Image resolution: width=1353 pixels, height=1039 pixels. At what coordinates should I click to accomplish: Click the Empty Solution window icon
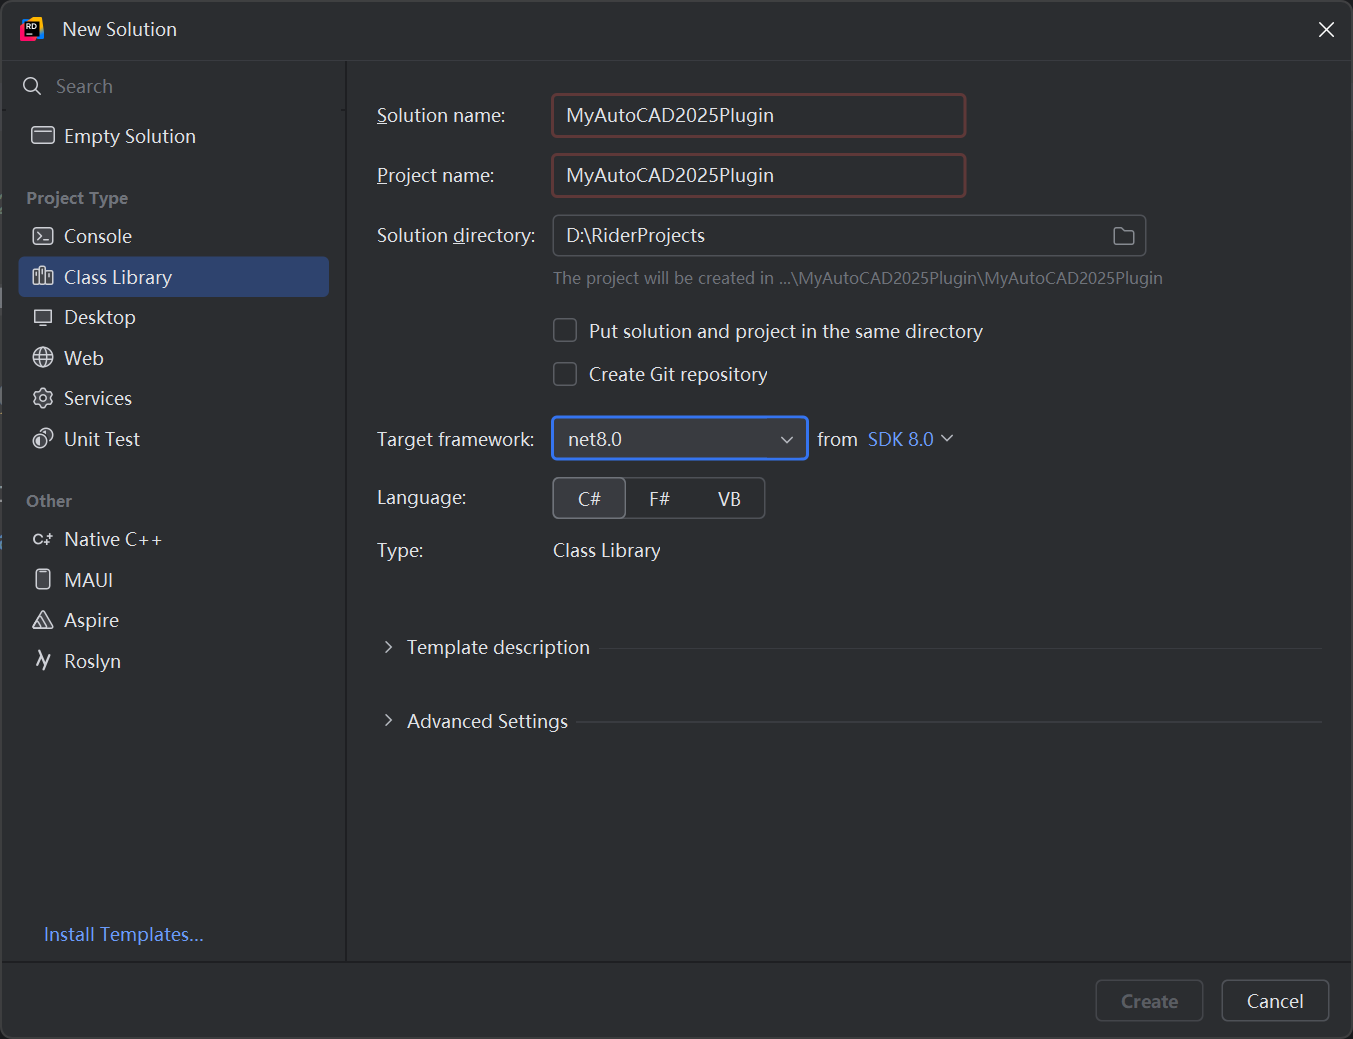click(43, 135)
